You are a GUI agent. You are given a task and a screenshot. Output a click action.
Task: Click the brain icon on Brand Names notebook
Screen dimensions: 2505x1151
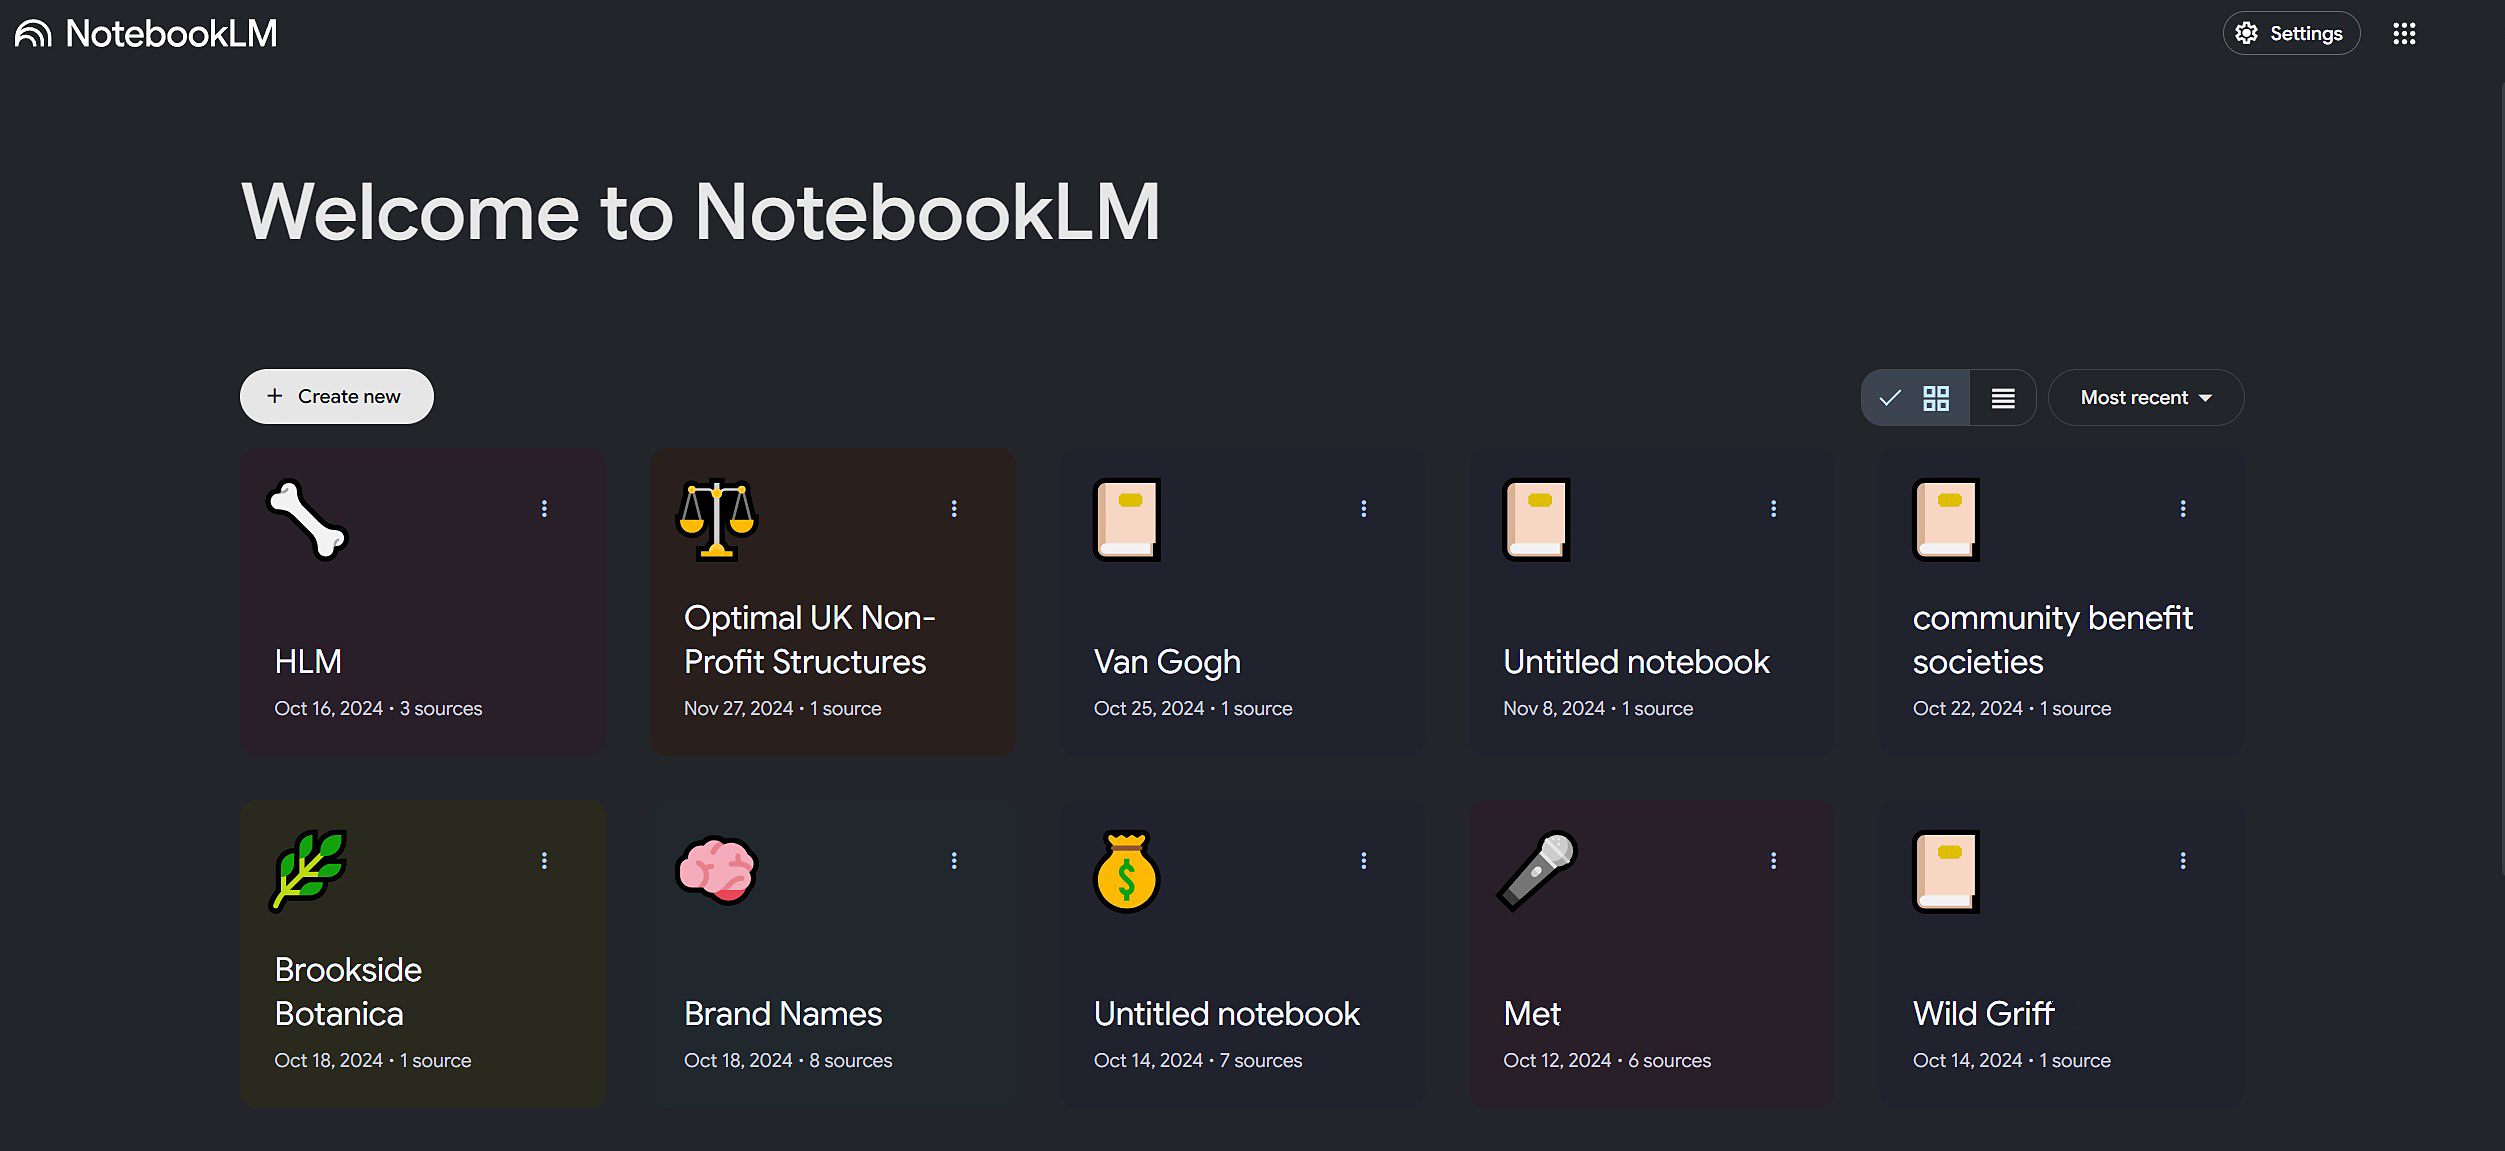pos(718,869)
